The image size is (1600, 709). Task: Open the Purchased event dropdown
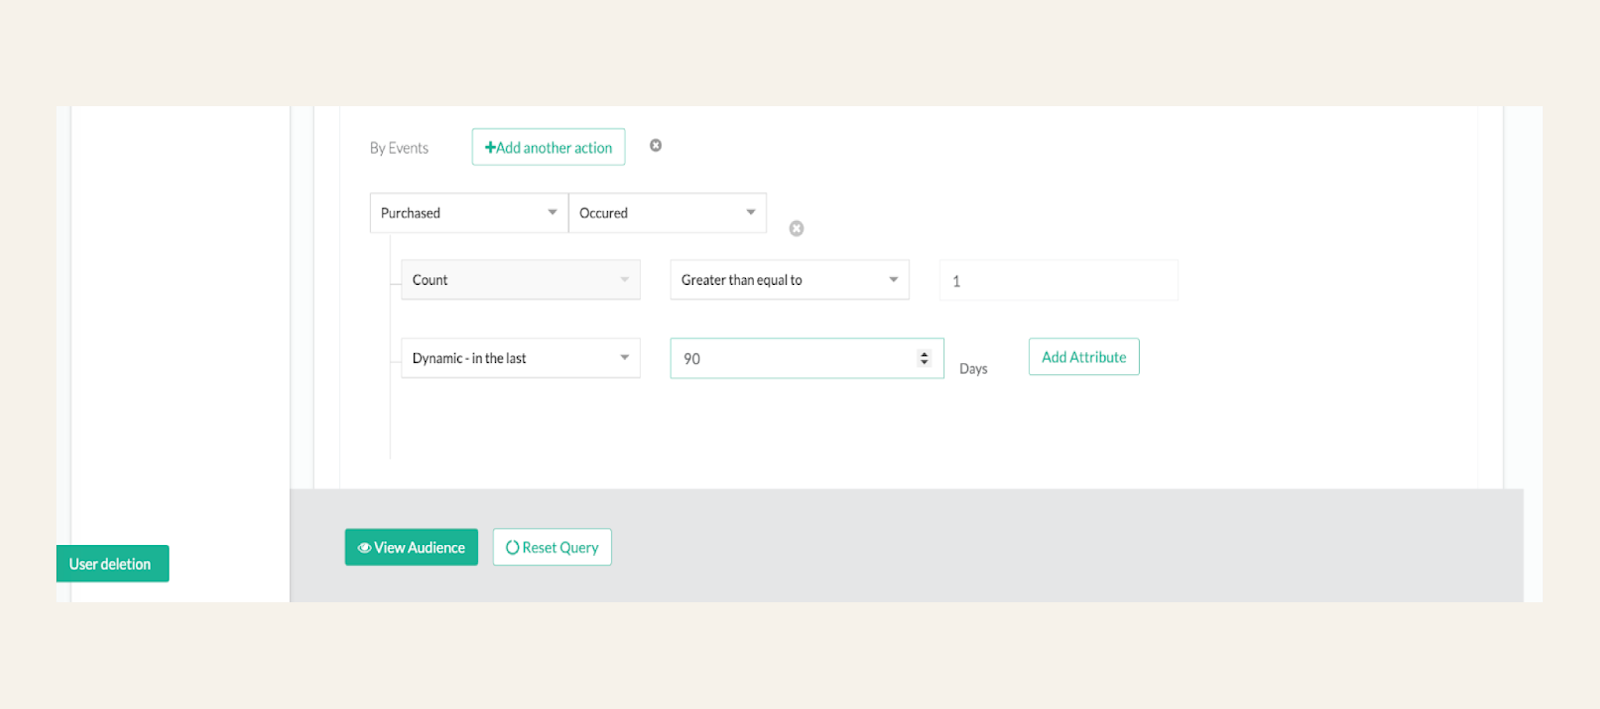point(469,213)
